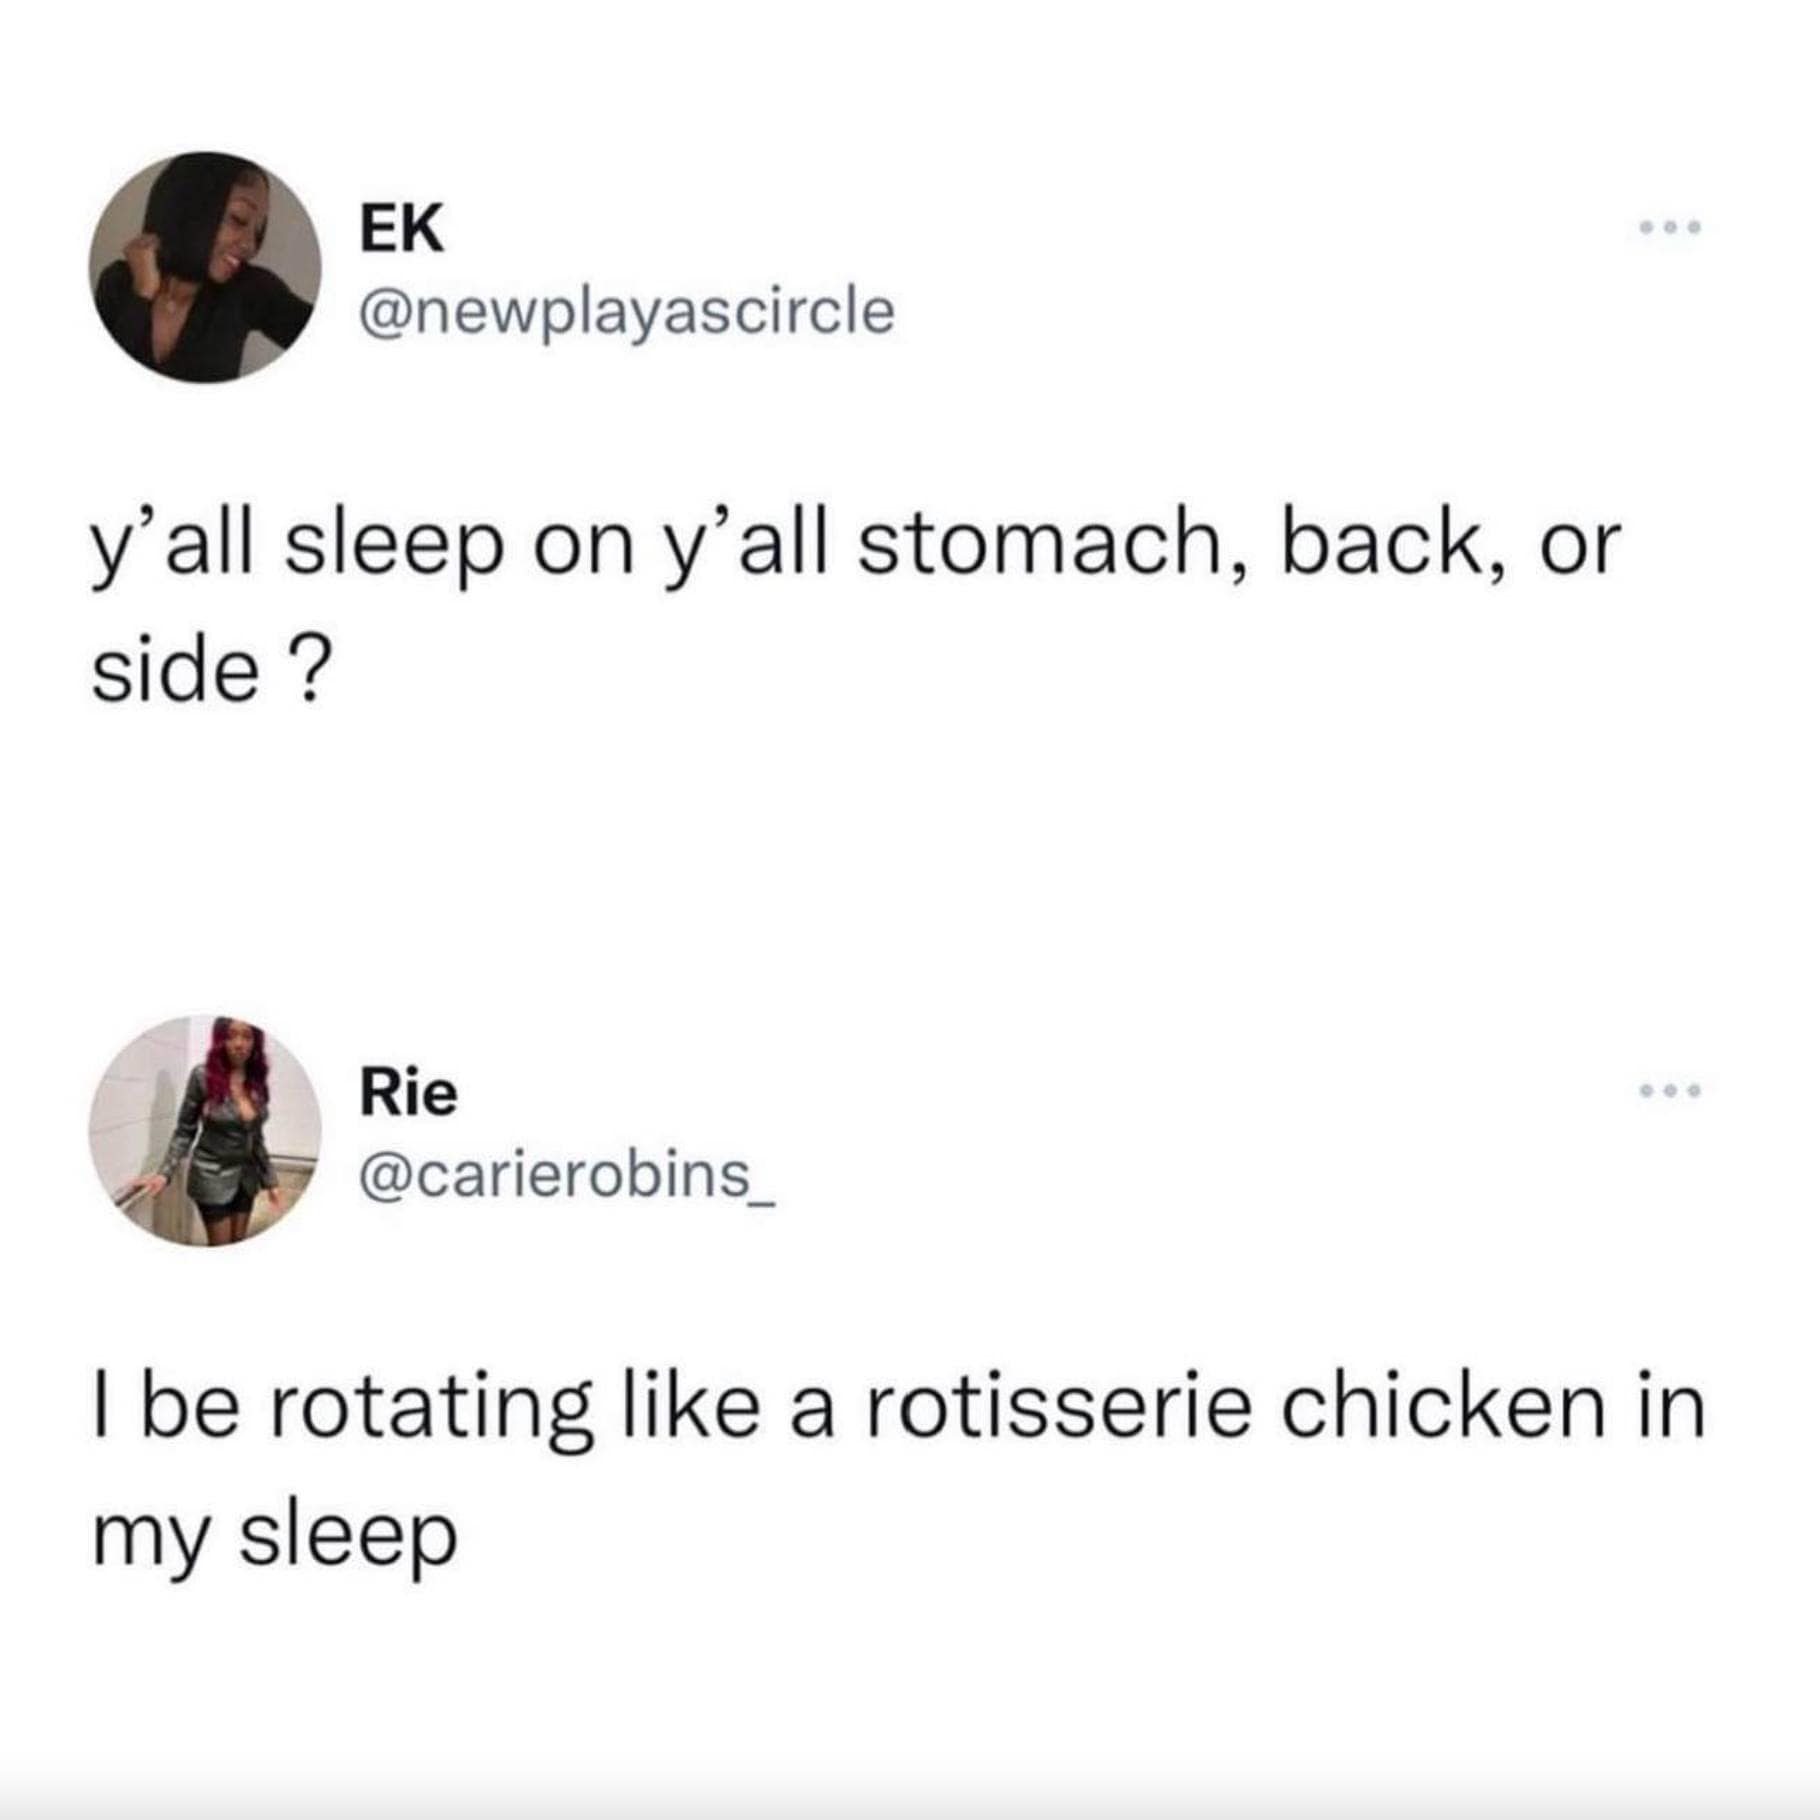
Task: Click Rie's round profile picture
Action: point(205,1130)
